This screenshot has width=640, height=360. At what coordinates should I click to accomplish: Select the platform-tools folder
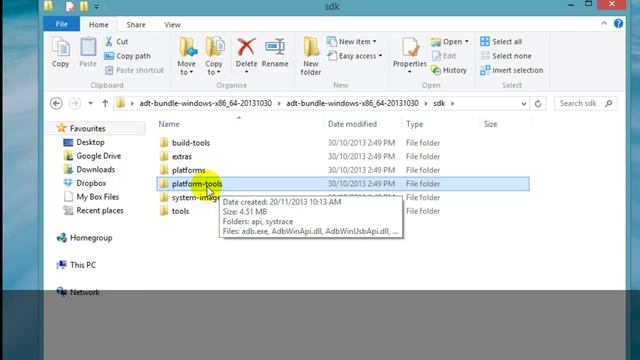[343, 184]
